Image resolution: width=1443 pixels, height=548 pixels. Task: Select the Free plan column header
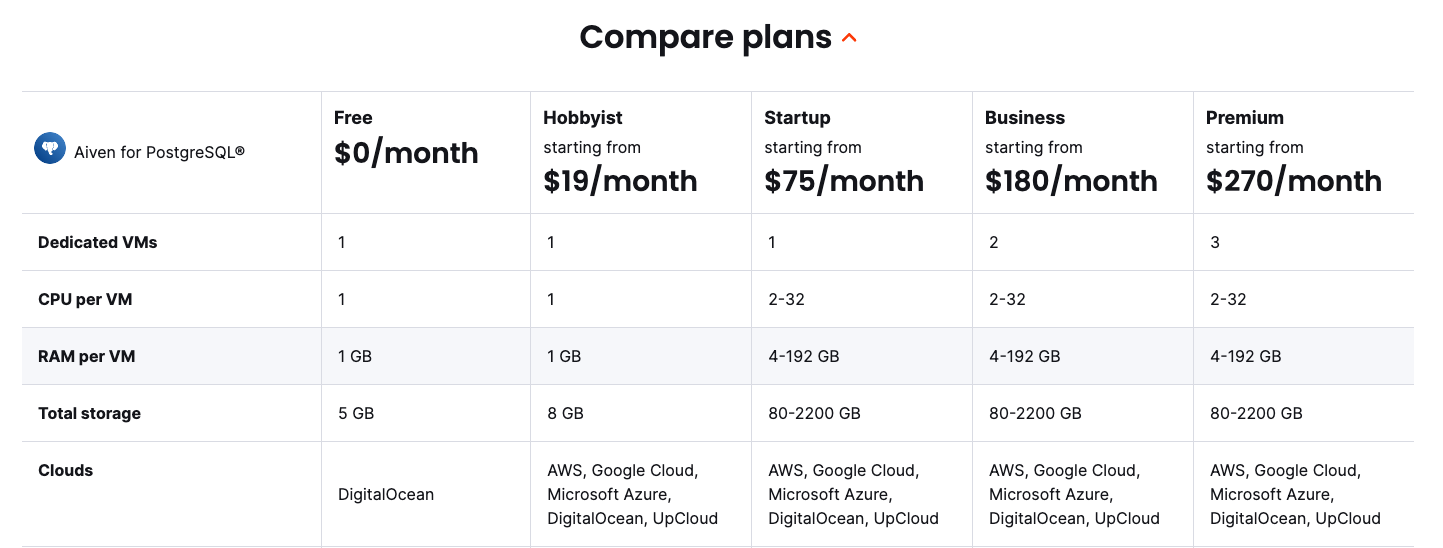pos(353,118)
